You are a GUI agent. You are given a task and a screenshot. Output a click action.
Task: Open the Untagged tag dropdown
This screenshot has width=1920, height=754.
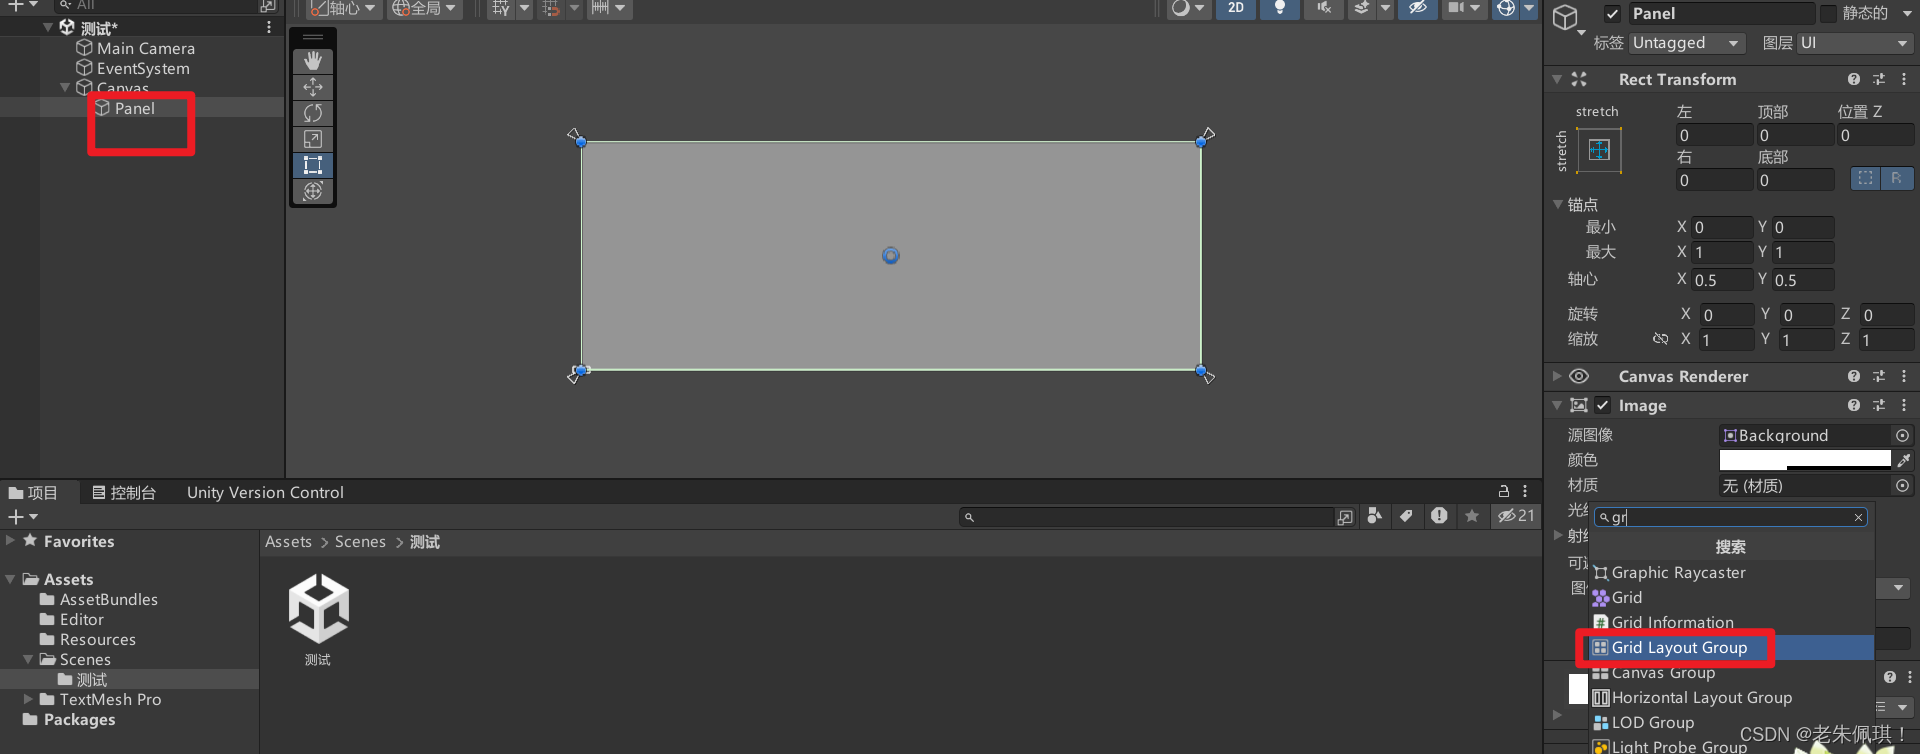click(x=1686, y=43)
